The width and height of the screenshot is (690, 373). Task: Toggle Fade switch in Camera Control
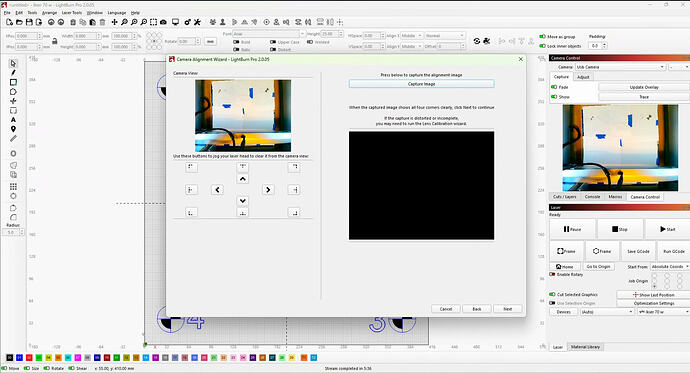pyautogui.click(x=554, y=87)
